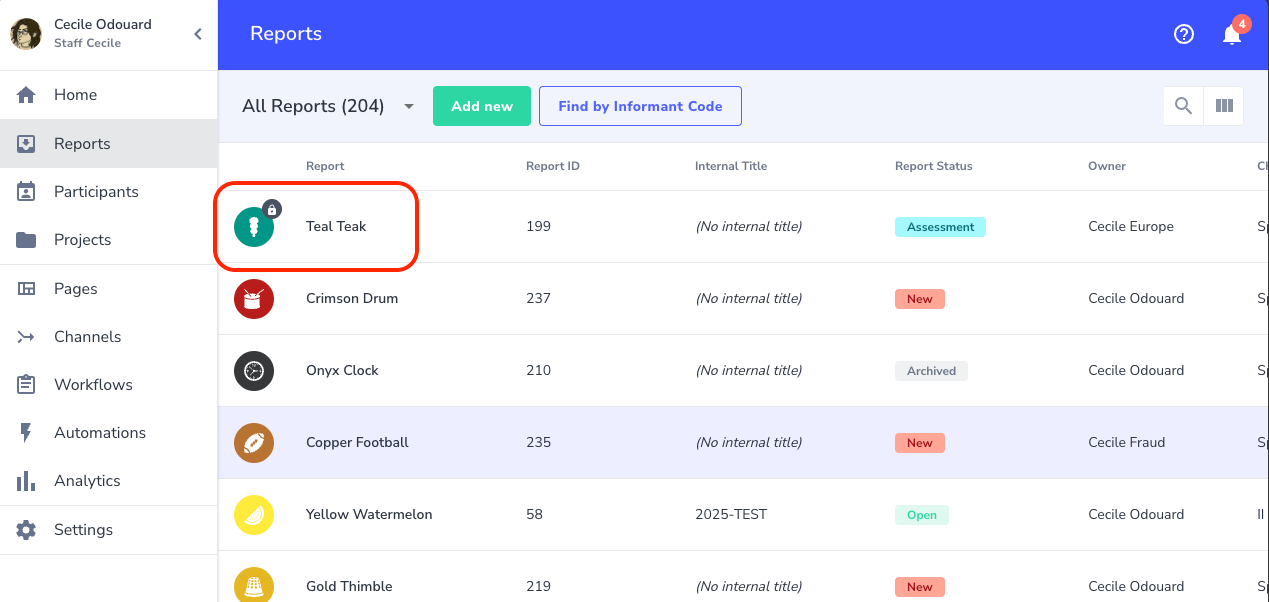Go to Participants in the sidebar
The width and height of the screenshot is (1269, 602).
(x=96, y=192)
